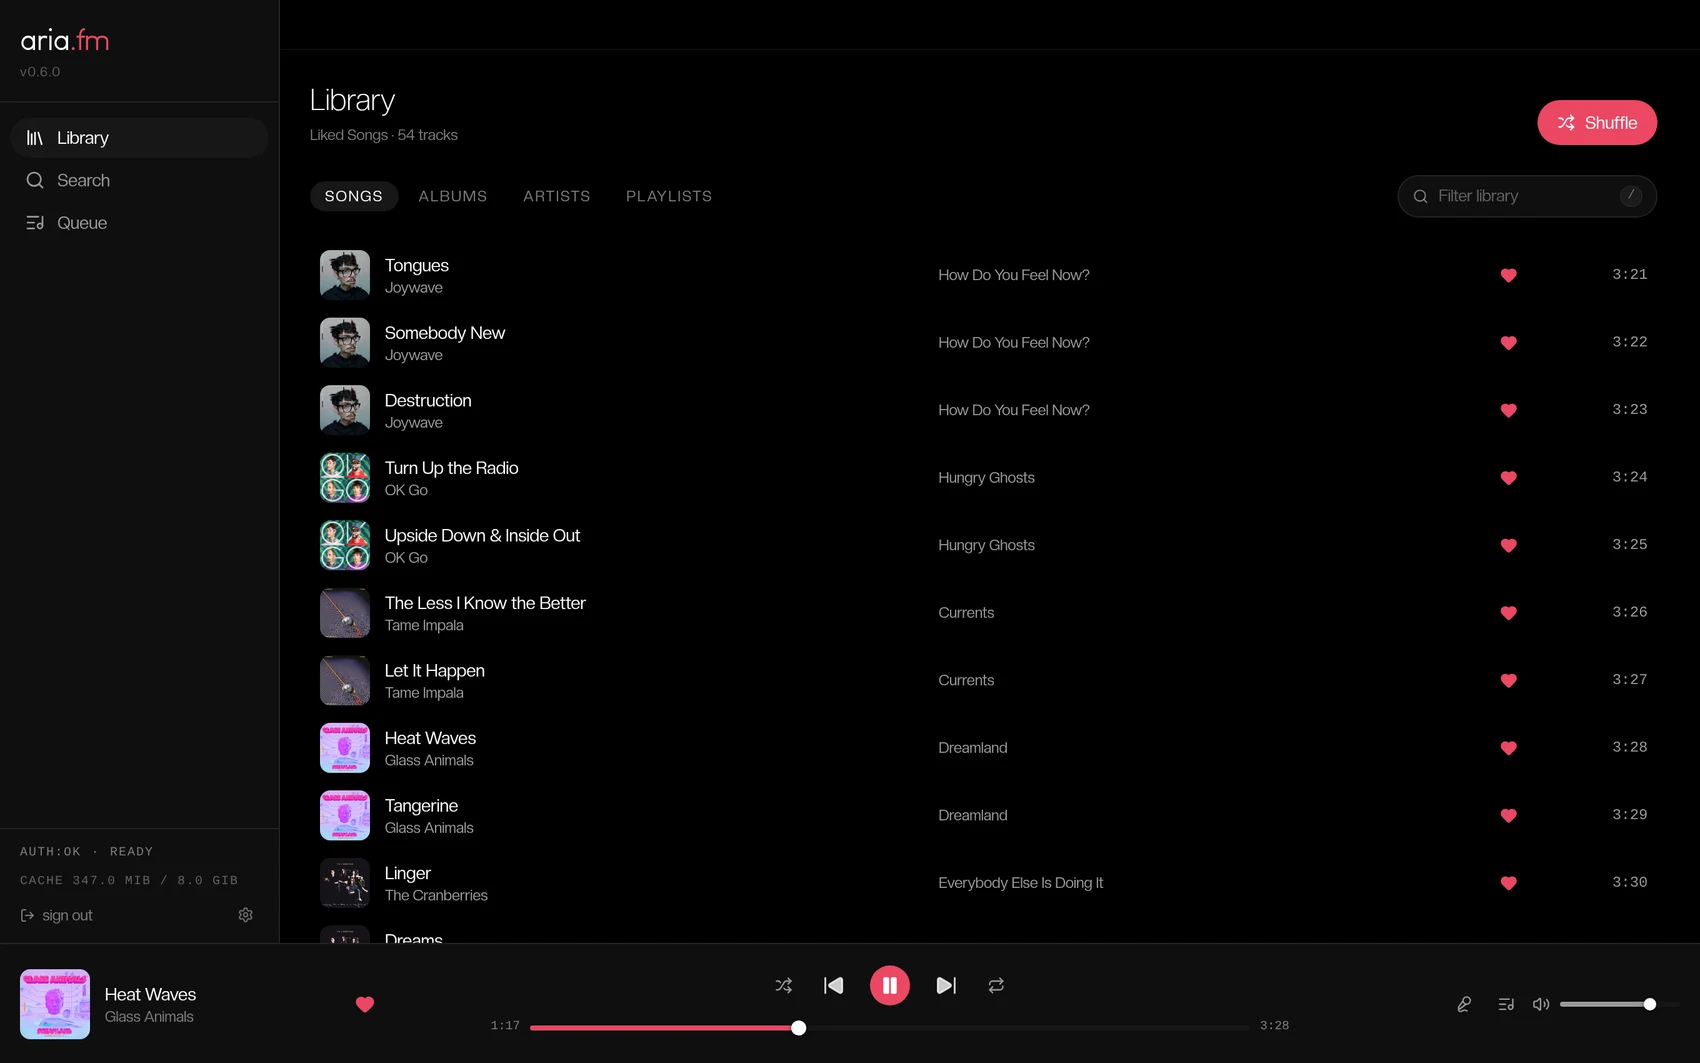Toggle the heart on now-playing Heat Waves
Screen dimensions: 1700x1063
click(x=365, y=1004)
